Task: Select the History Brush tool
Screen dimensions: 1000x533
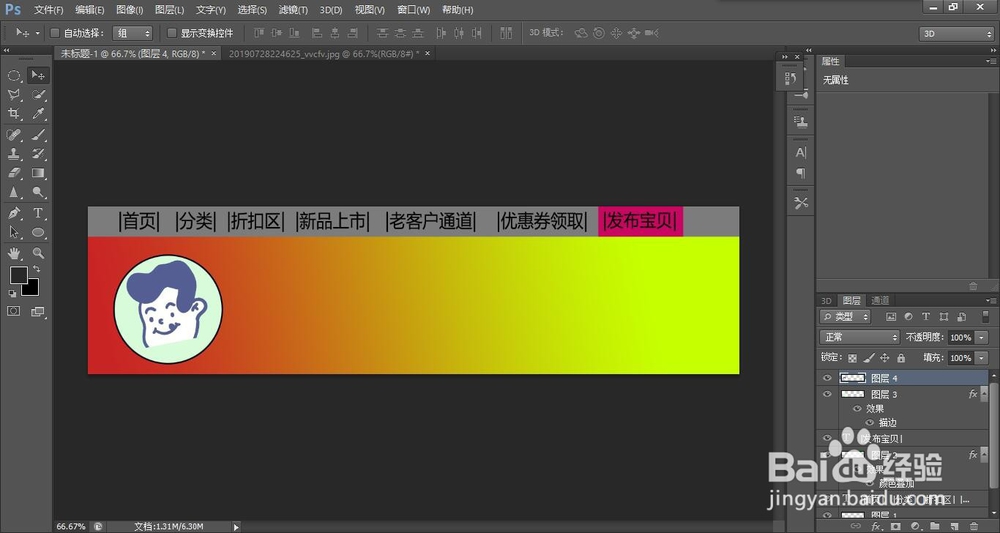Action: (38, 154)
